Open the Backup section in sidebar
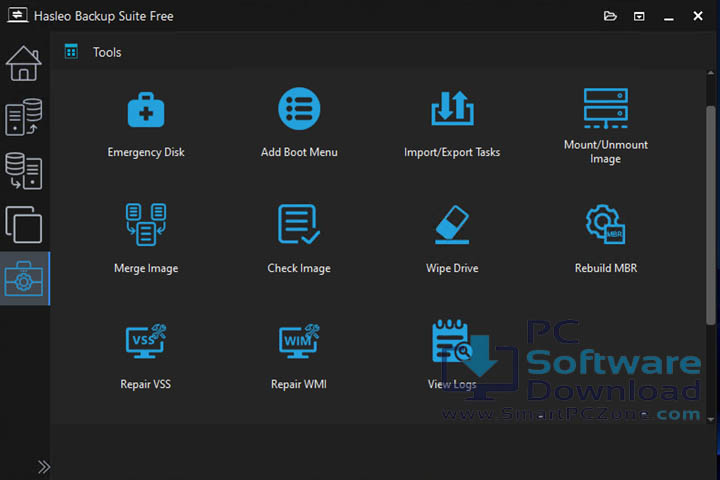 coord(23,117)
